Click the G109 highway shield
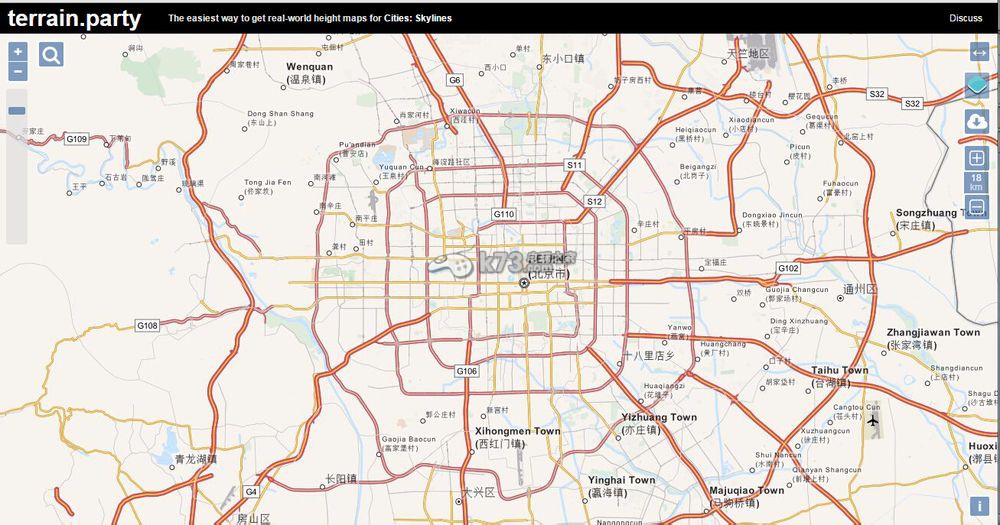This screenshot has height=525, width=1000. tap(77, 139)
